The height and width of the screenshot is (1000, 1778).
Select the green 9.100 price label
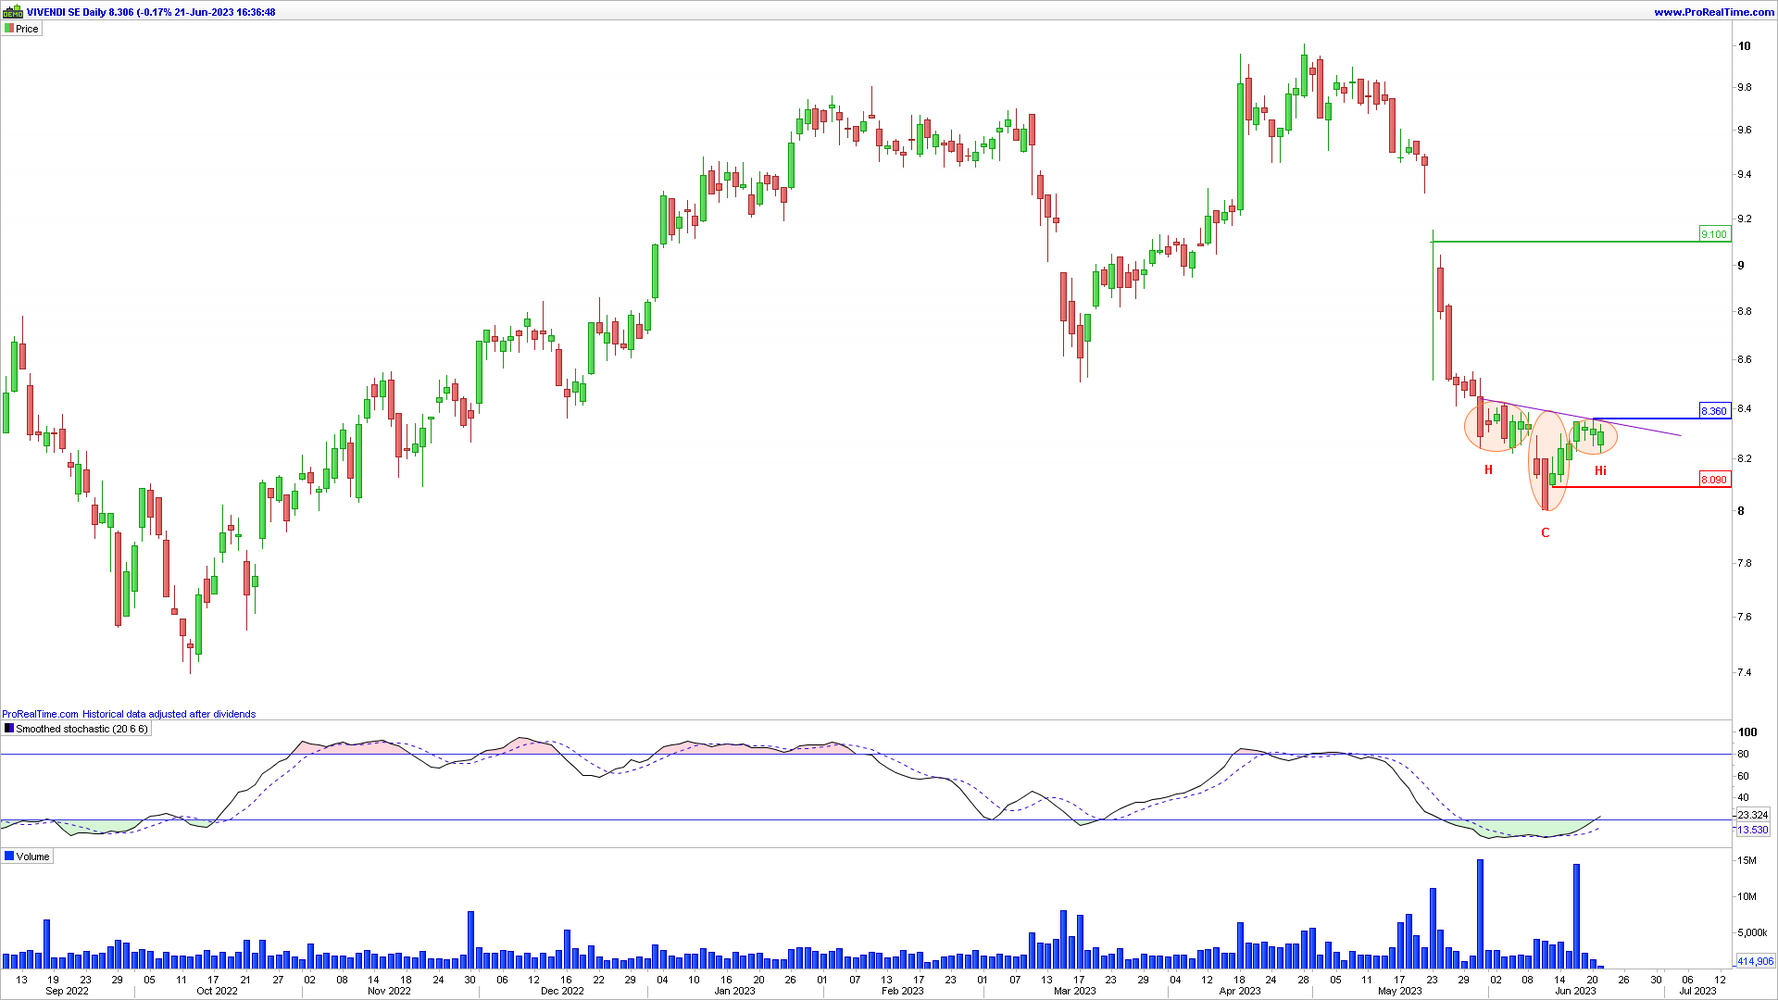[1714, 234]
